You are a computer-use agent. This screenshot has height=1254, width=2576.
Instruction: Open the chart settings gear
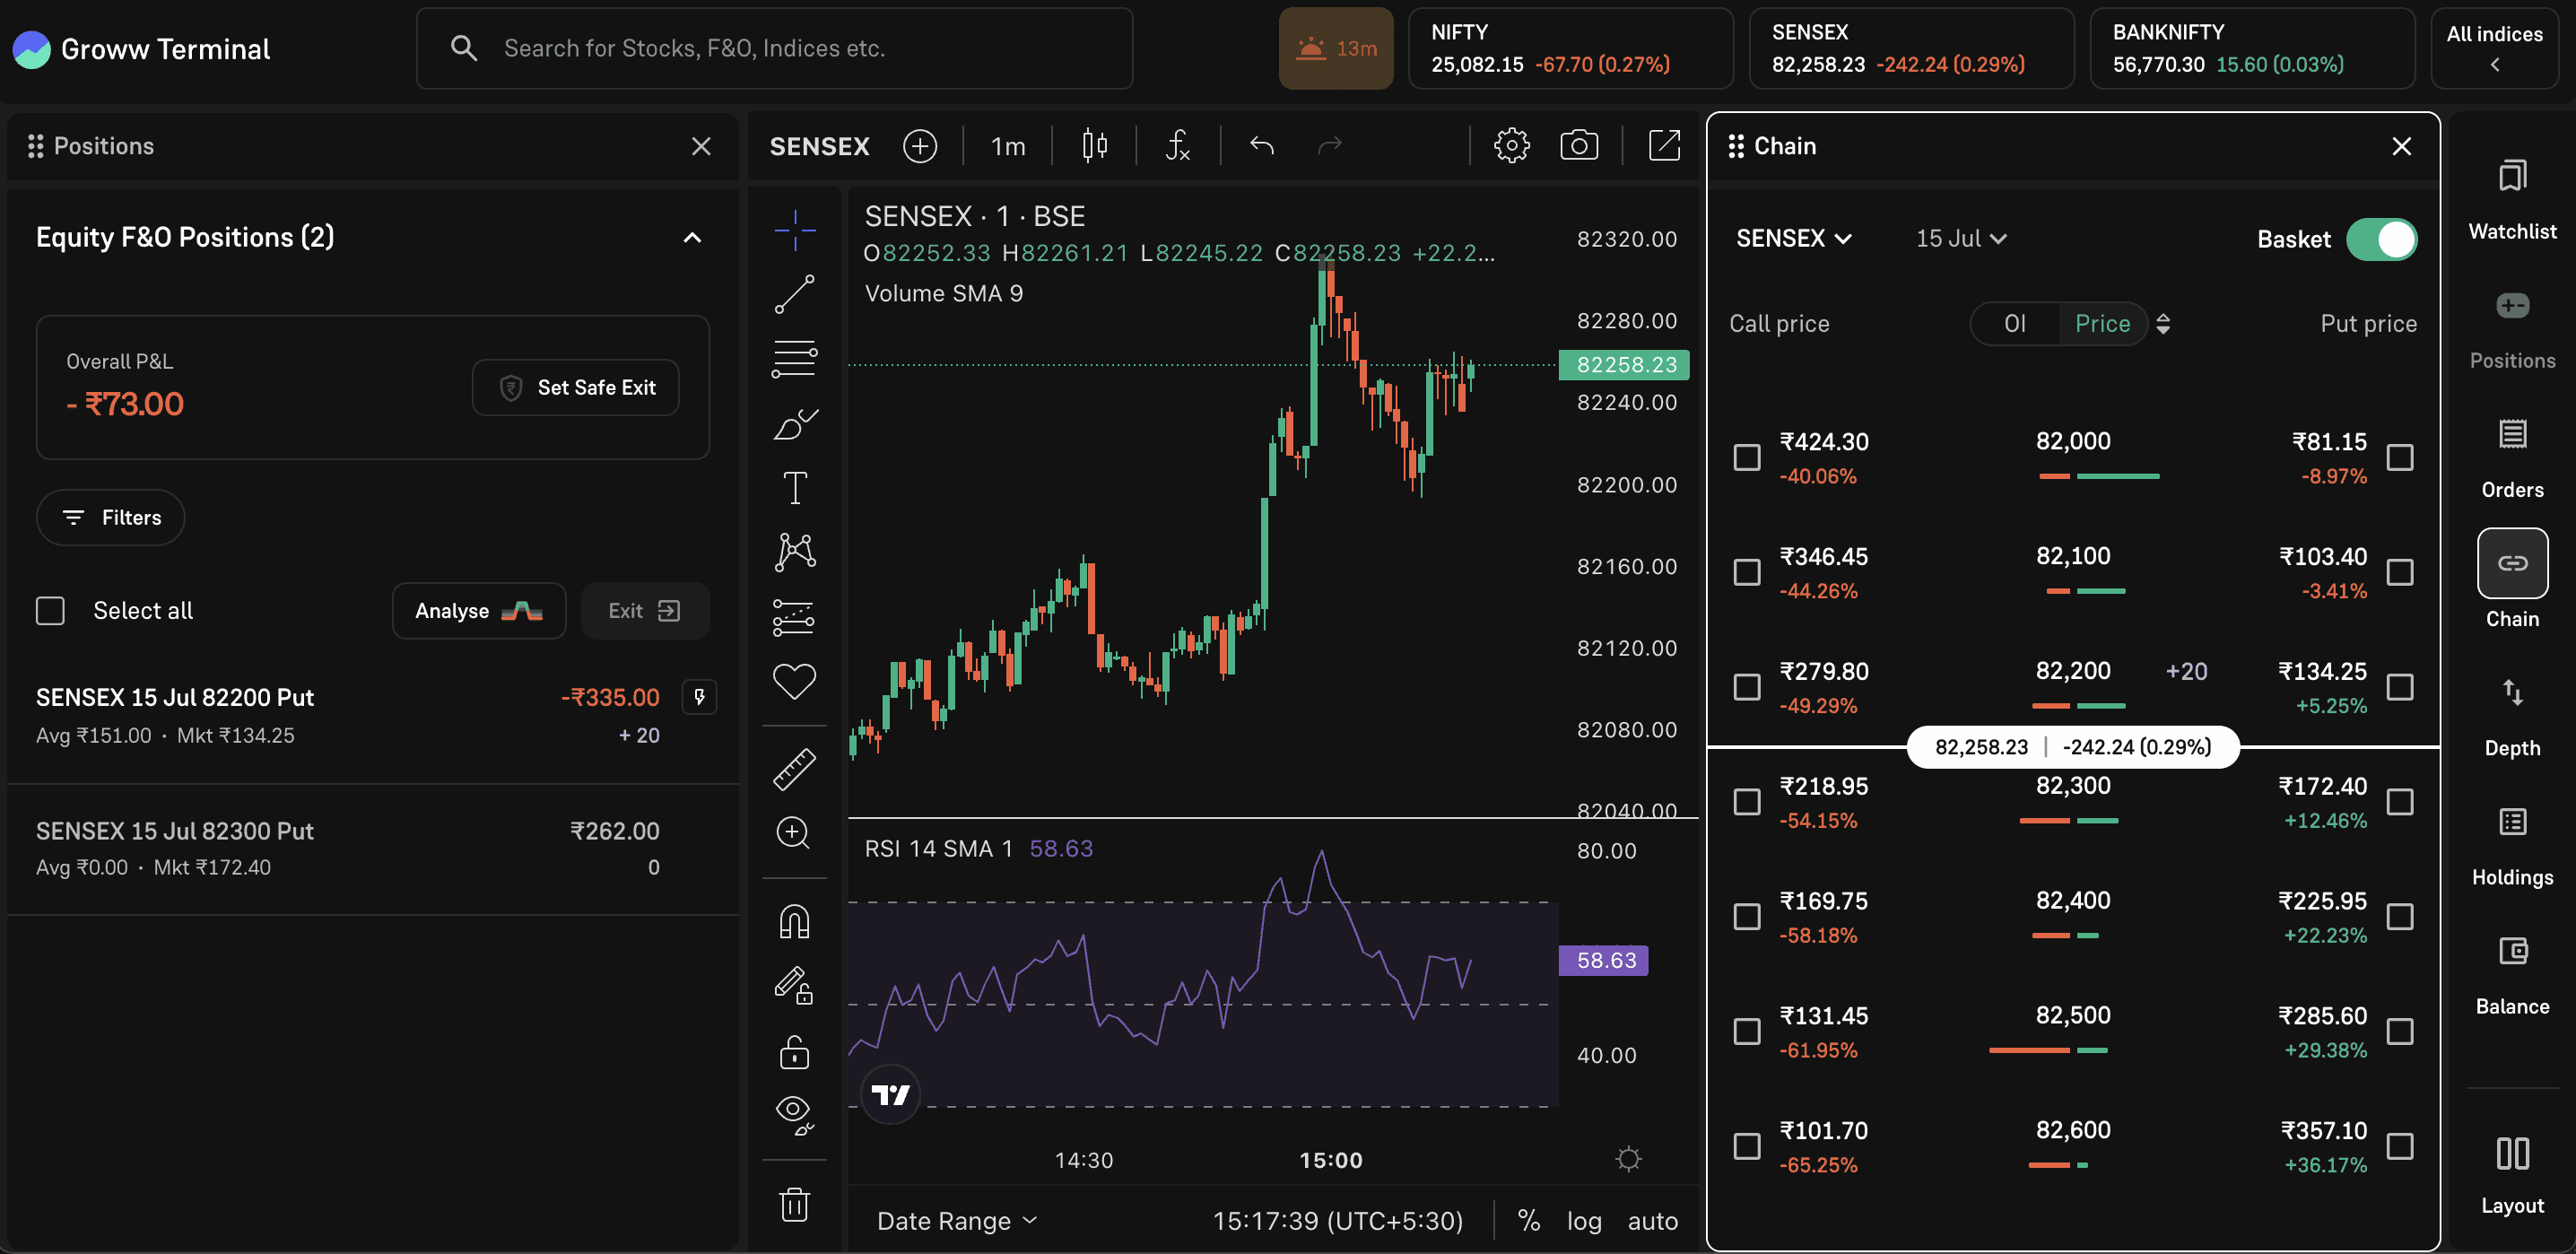[x=1511, y=145]
